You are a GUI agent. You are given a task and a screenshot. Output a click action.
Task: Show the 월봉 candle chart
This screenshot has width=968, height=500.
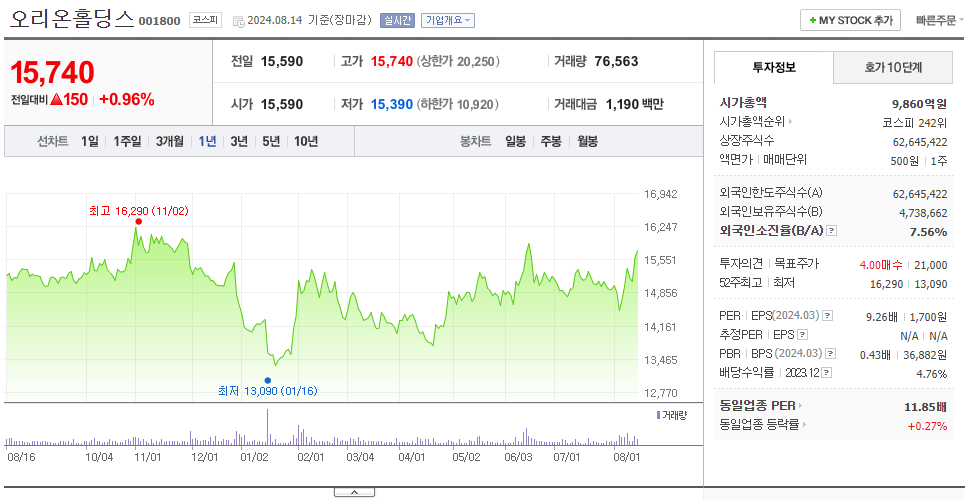click(x=588, y=141)
